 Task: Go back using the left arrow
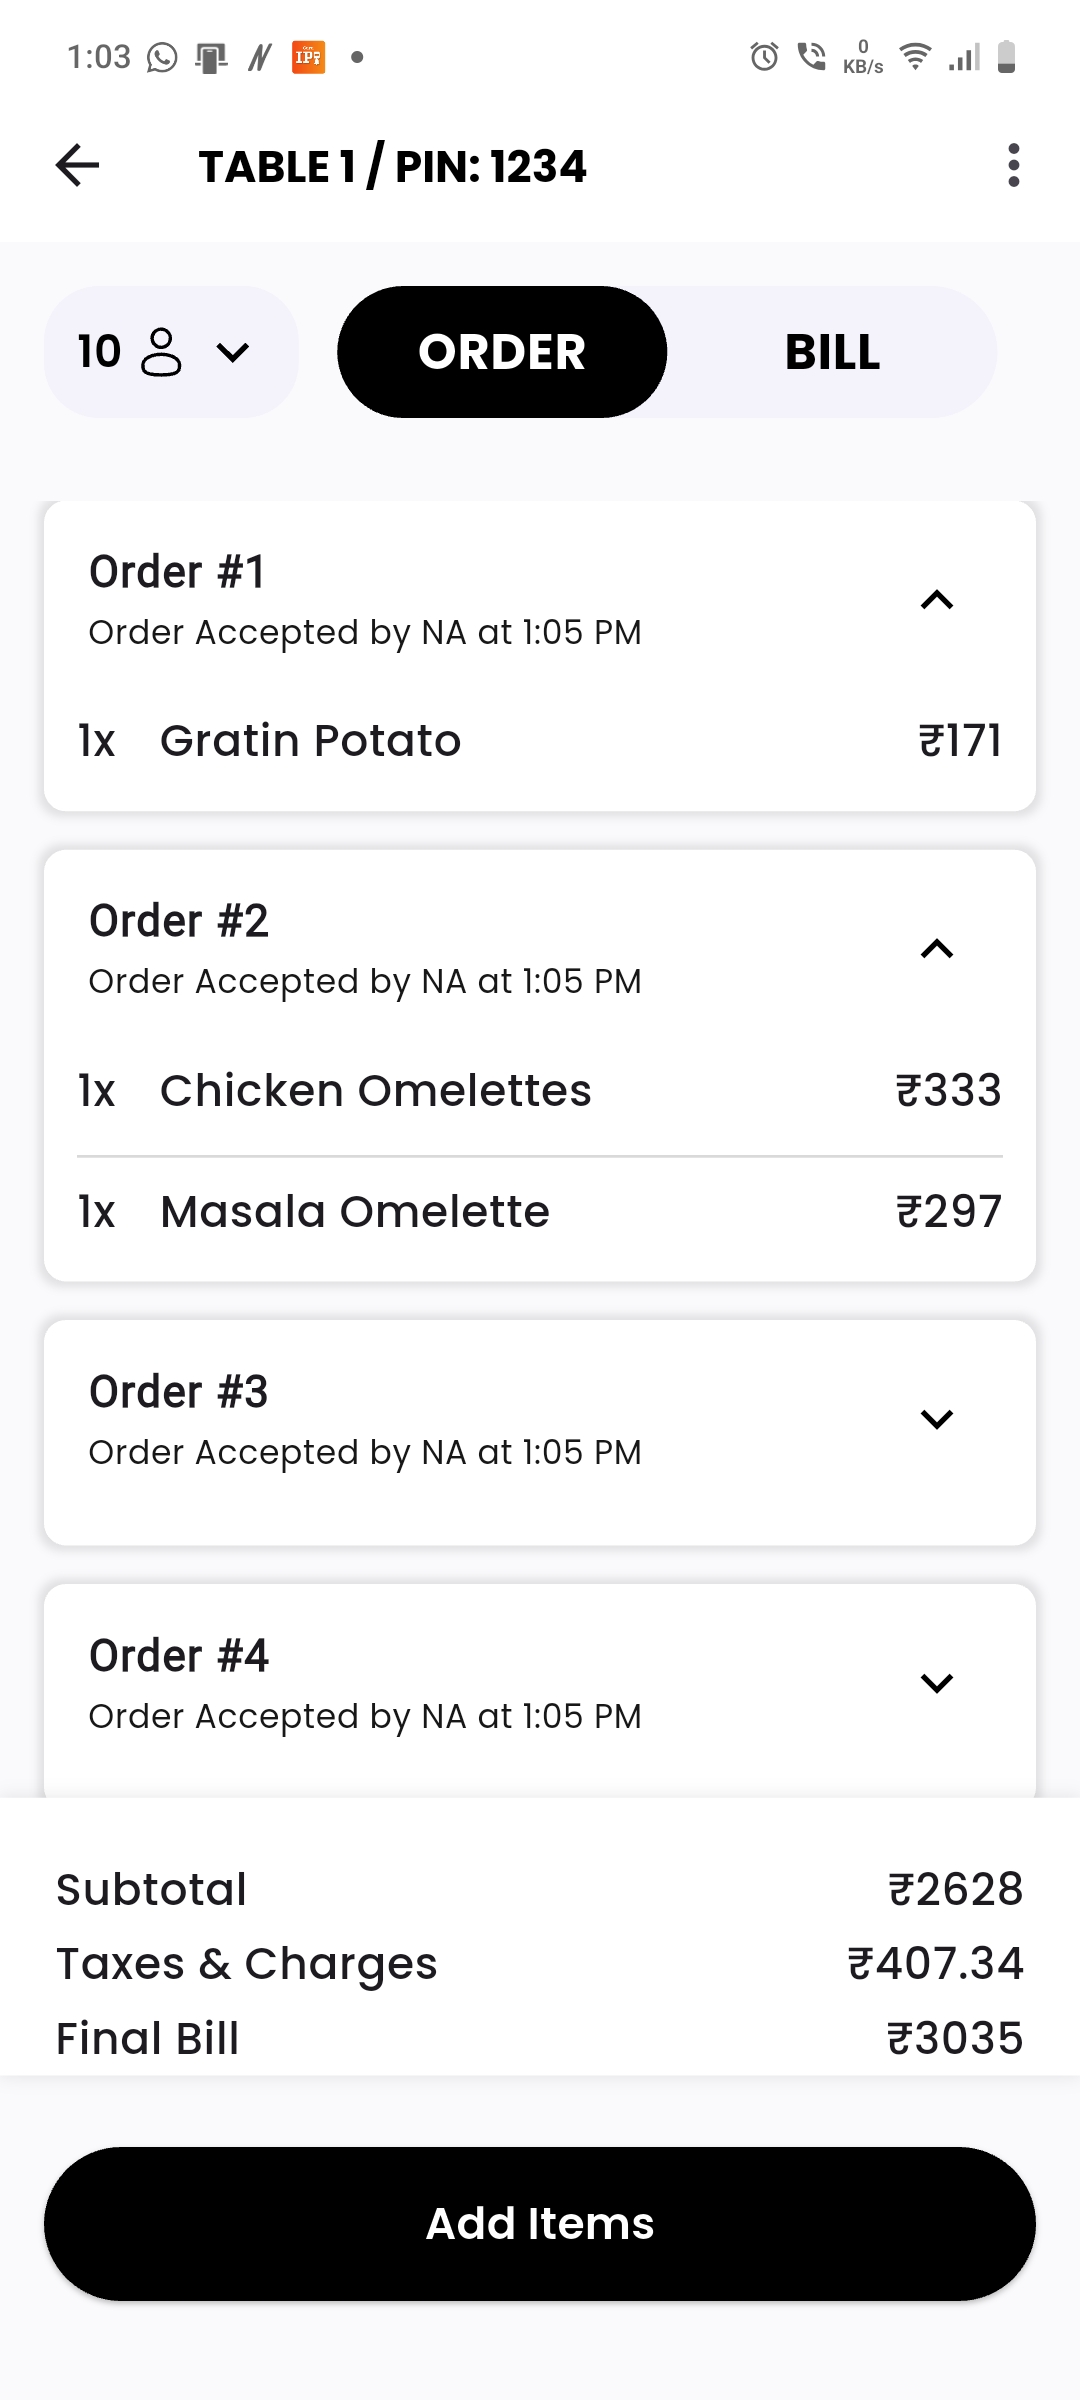[x=77, y=166]
